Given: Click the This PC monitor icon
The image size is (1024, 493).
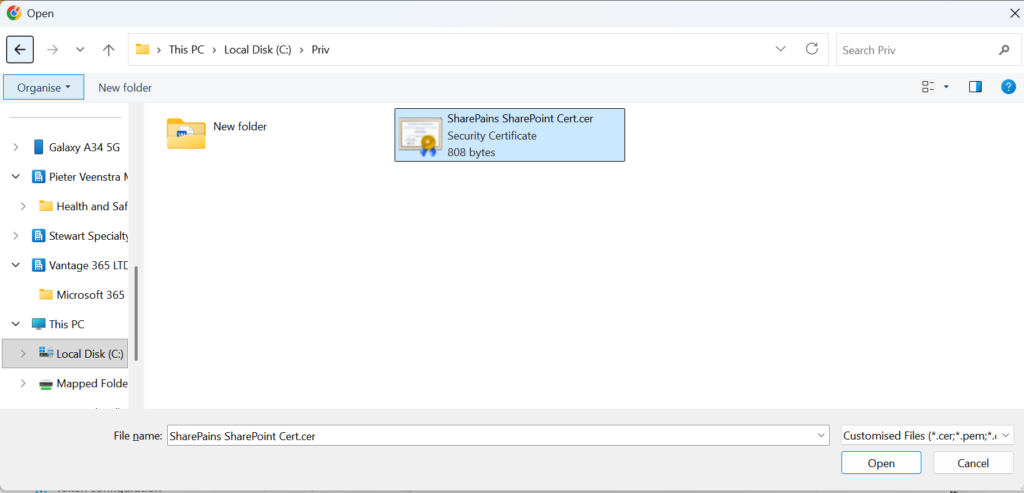Looking at the screenshot, I should tap(39, 324).
